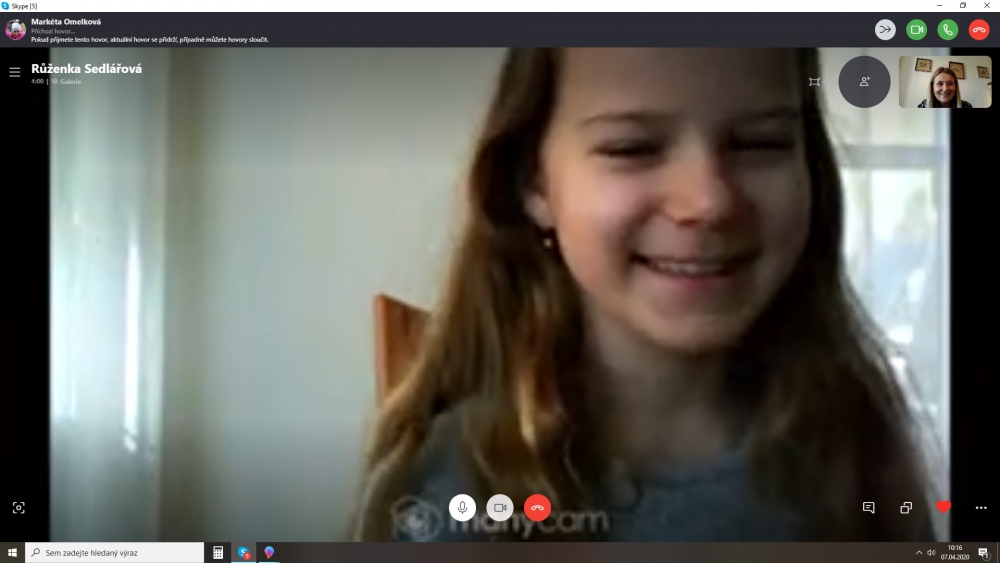The height and width of the screenshot is (563, 1000).
Task: Click the Růženka Sedlářová call title
Action: pos(87,69)
